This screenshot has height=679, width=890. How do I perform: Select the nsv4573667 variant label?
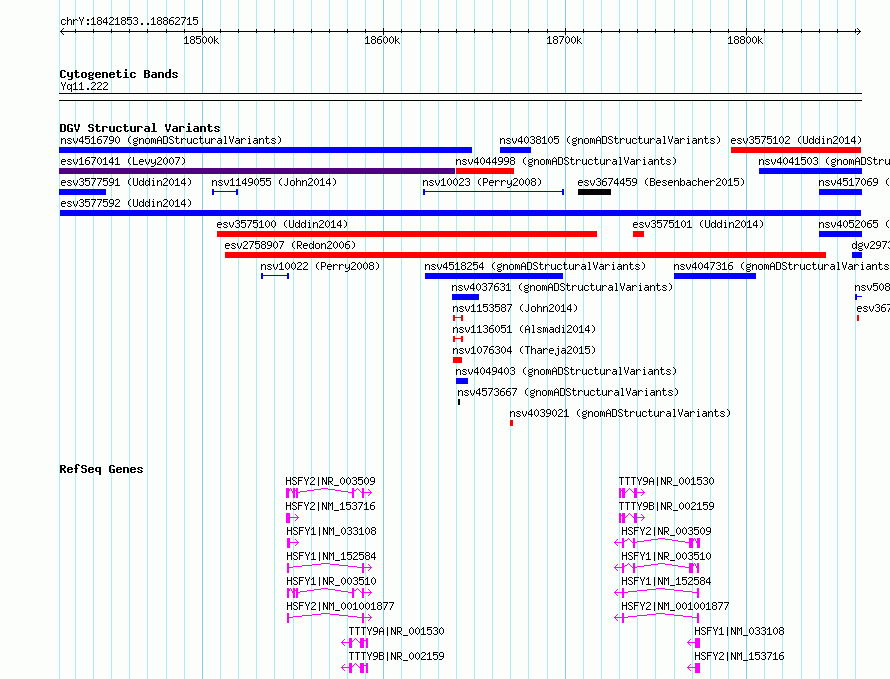[568, 392]
